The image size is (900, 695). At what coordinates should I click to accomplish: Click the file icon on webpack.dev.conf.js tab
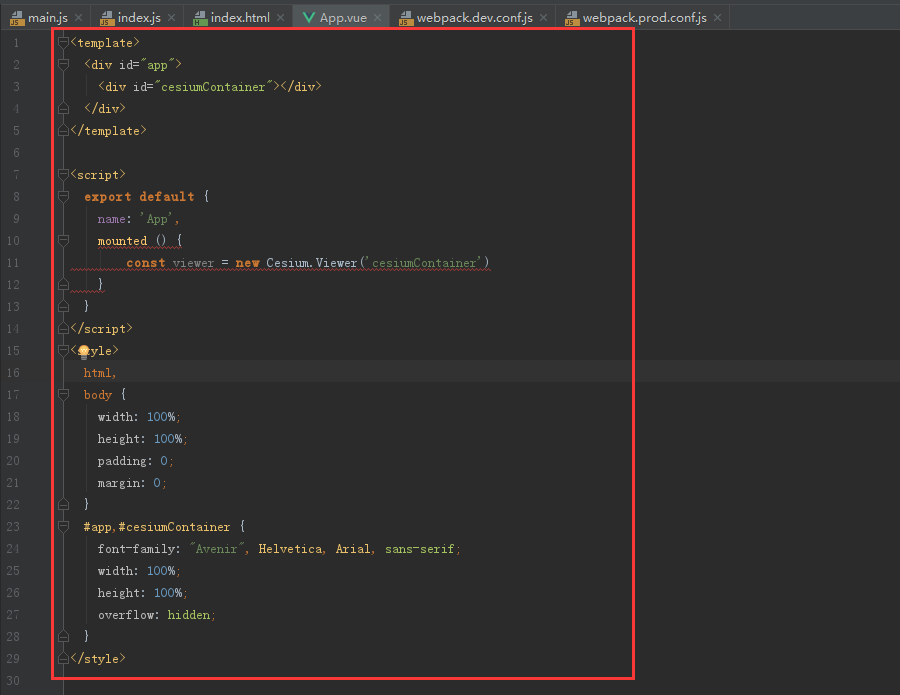point(404,17)
